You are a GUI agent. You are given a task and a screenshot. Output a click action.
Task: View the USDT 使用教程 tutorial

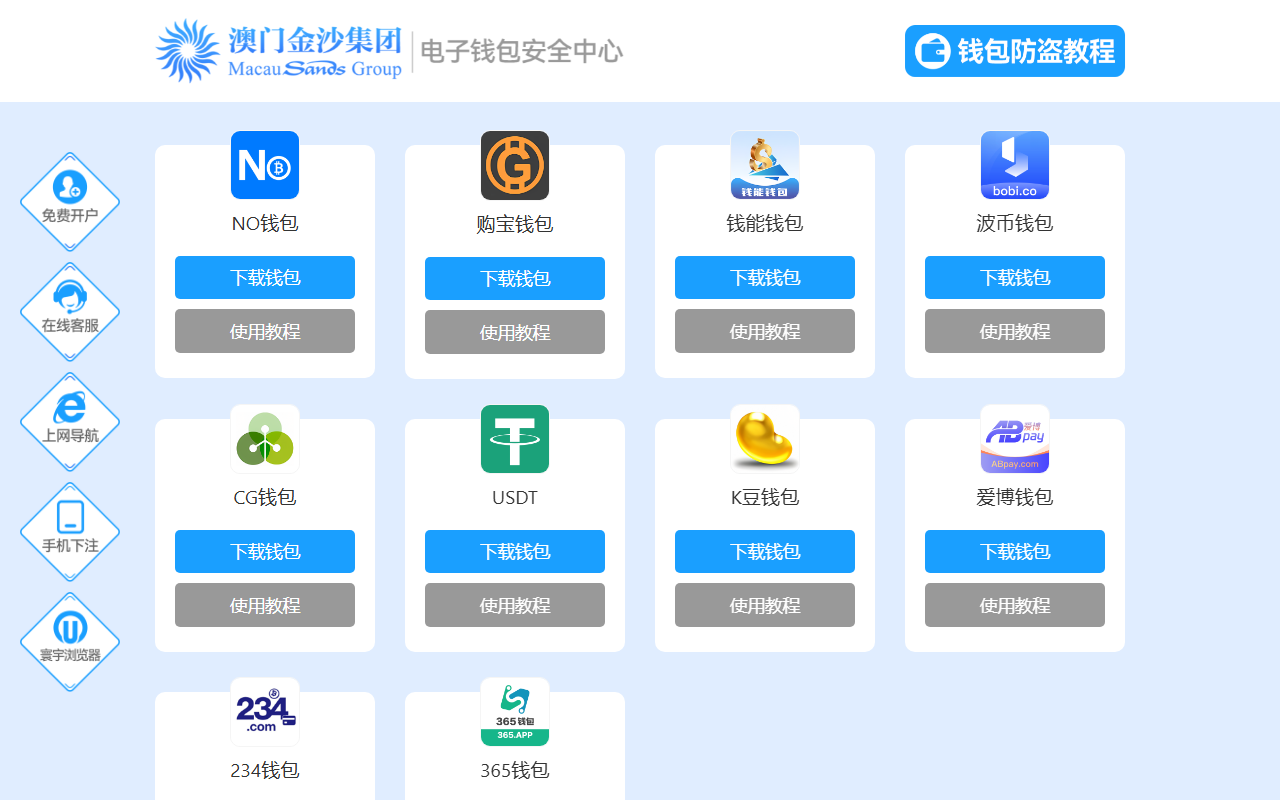point(515,605)
